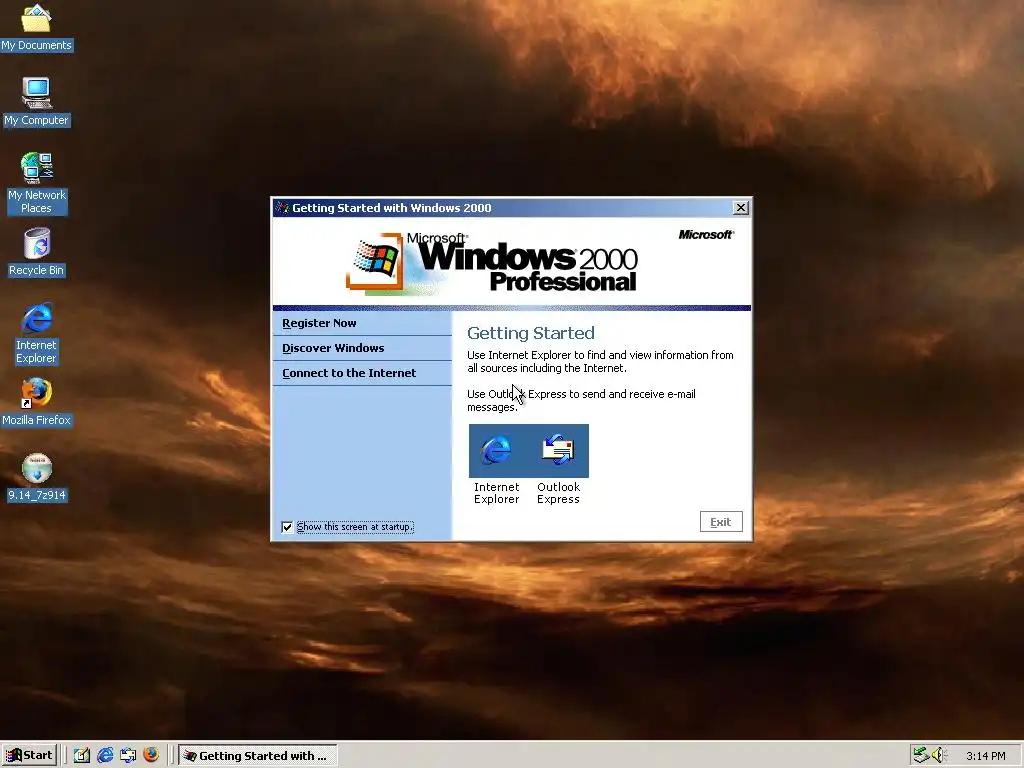Launch Outlook Express from Getting Started panel
This screenshot has height=768, width=1024.
(558, 451)
